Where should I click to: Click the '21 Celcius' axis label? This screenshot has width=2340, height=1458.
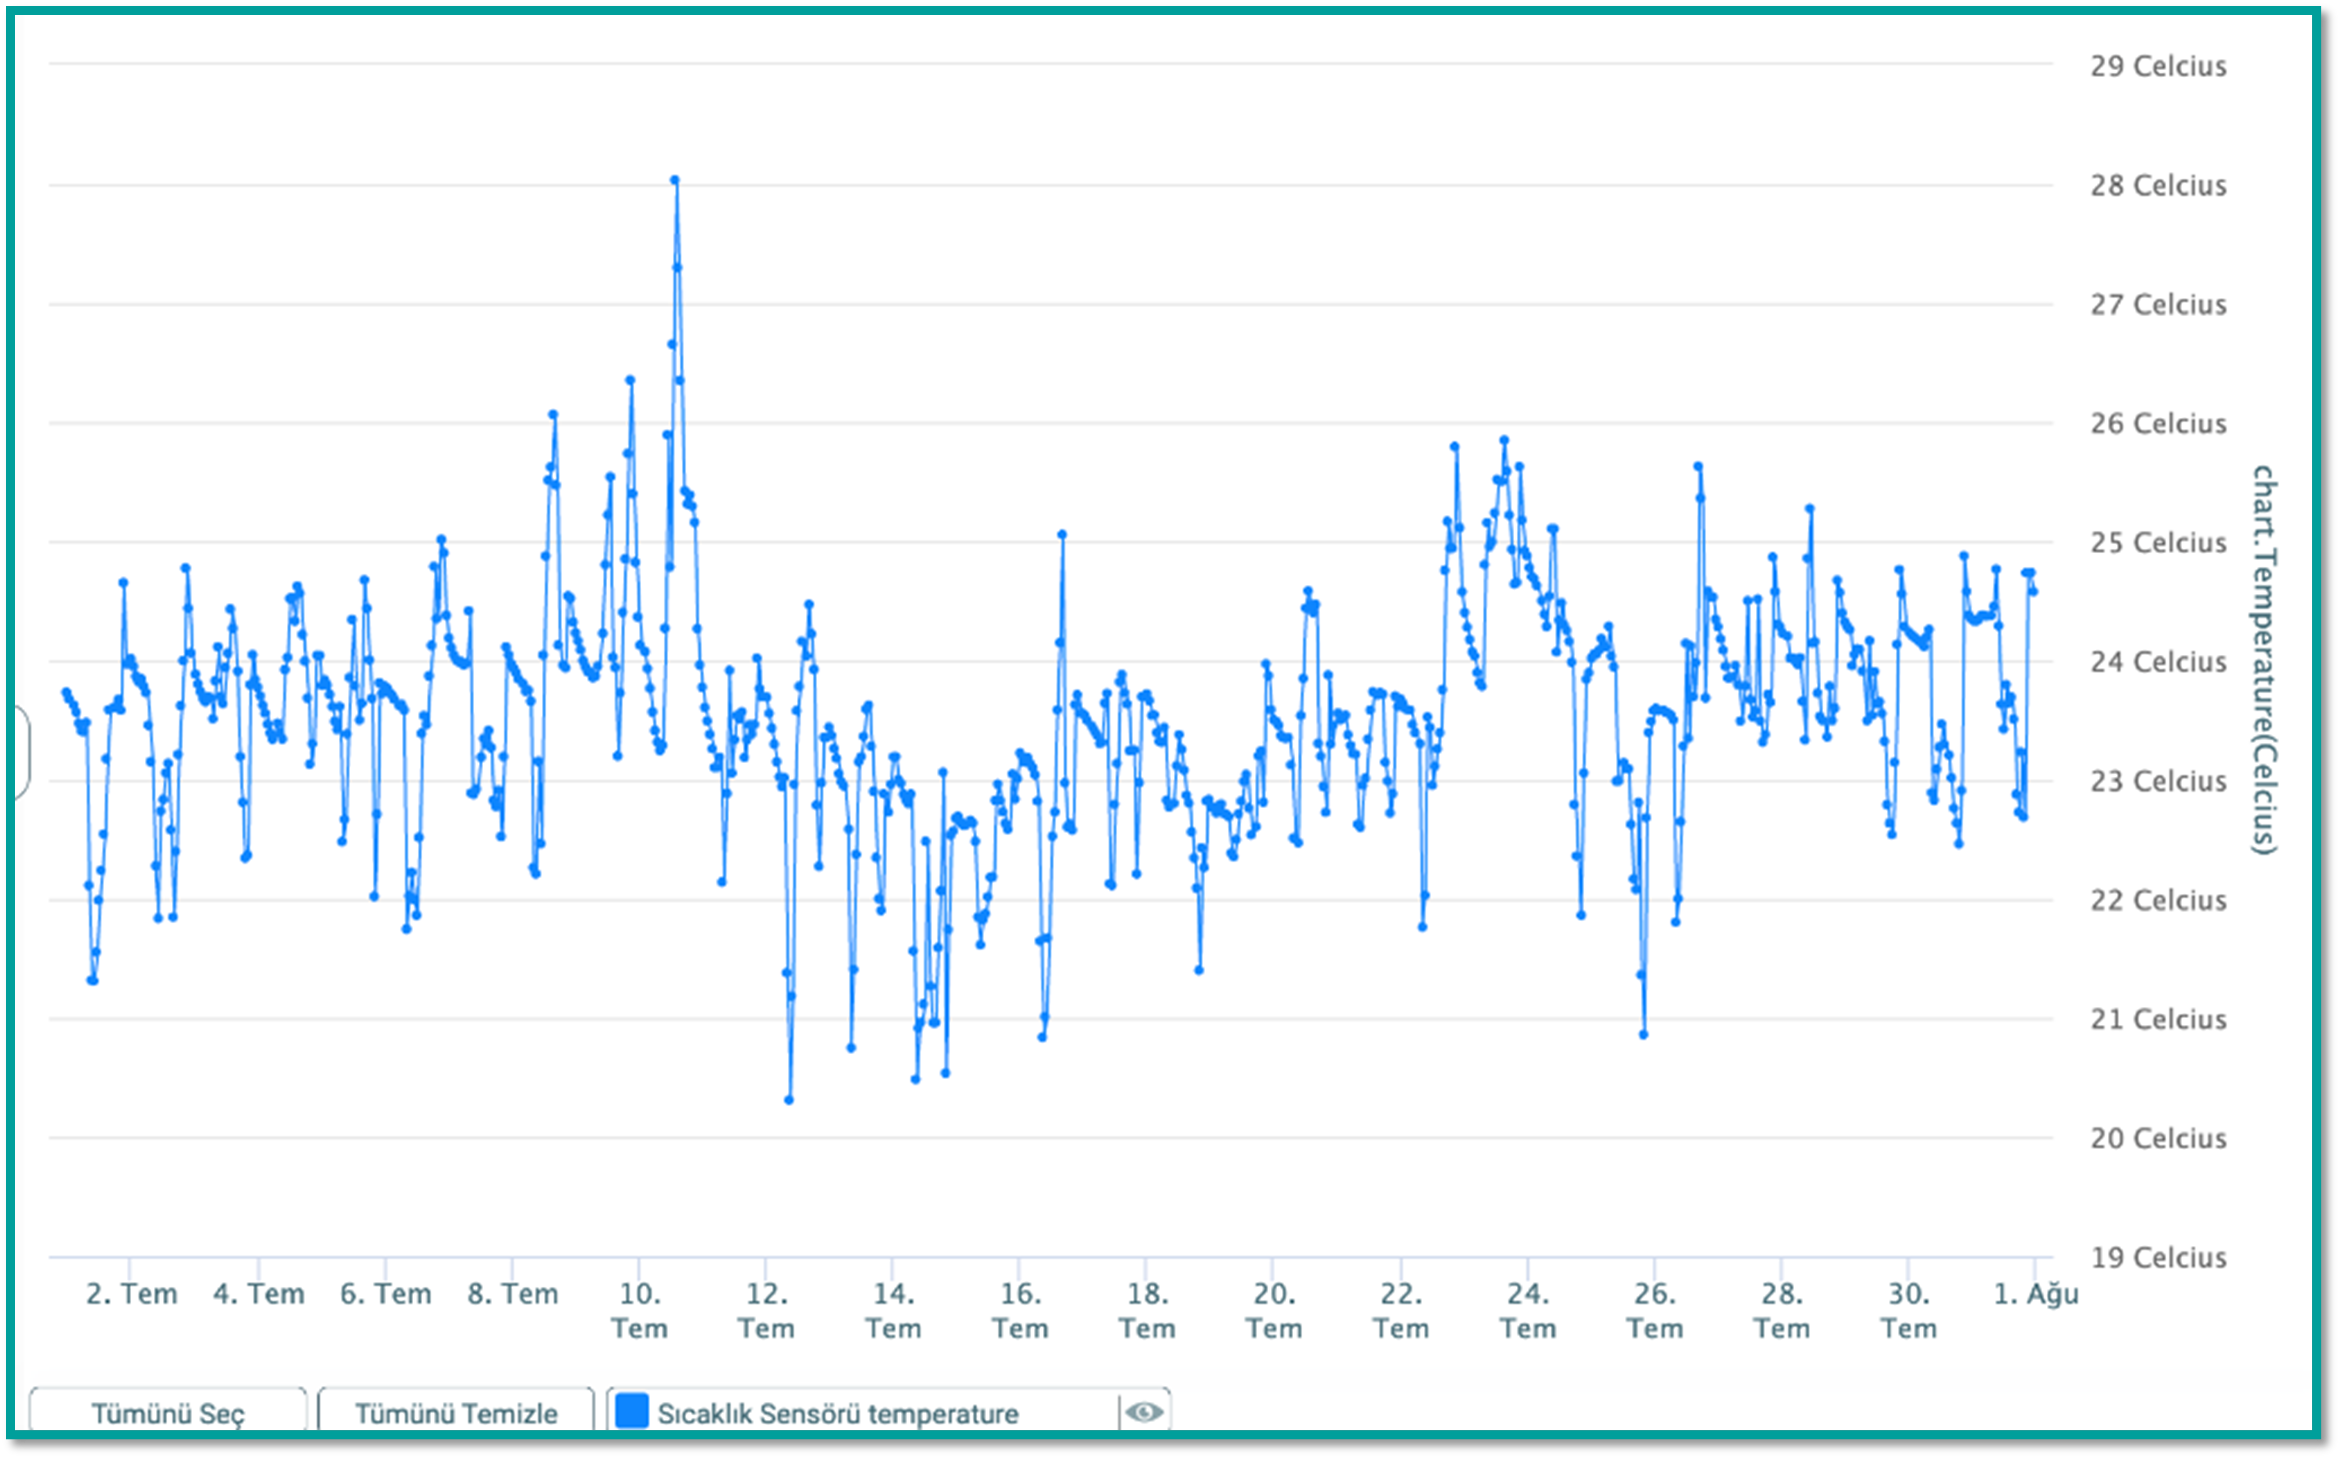pos(2158,1019)
